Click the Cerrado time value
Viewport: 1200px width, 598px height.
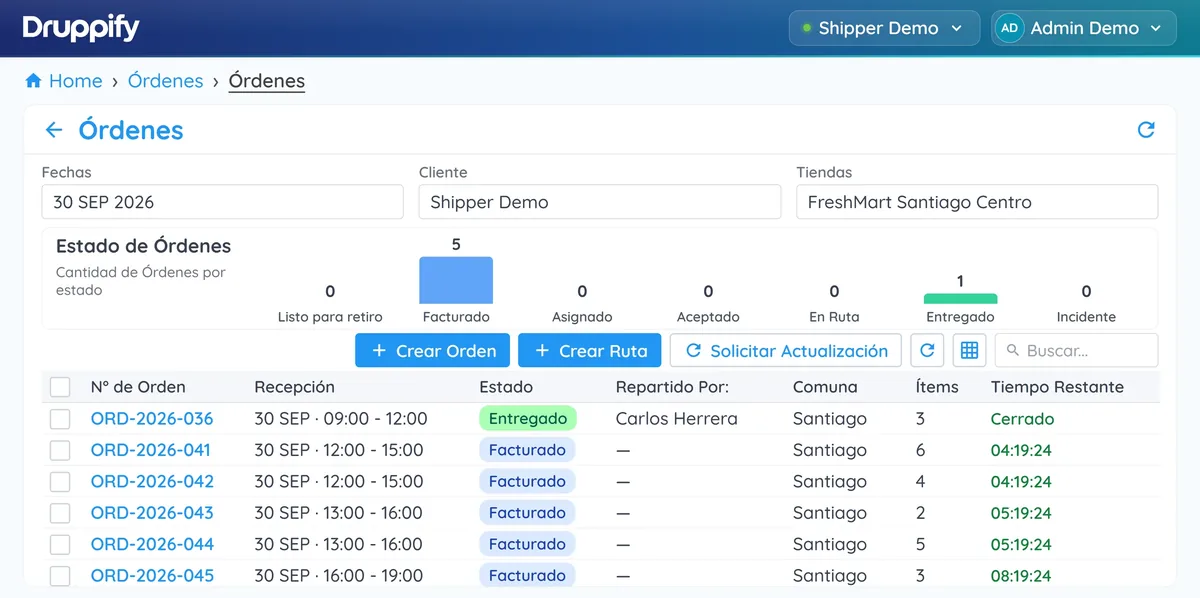(x=1022, y=419)
